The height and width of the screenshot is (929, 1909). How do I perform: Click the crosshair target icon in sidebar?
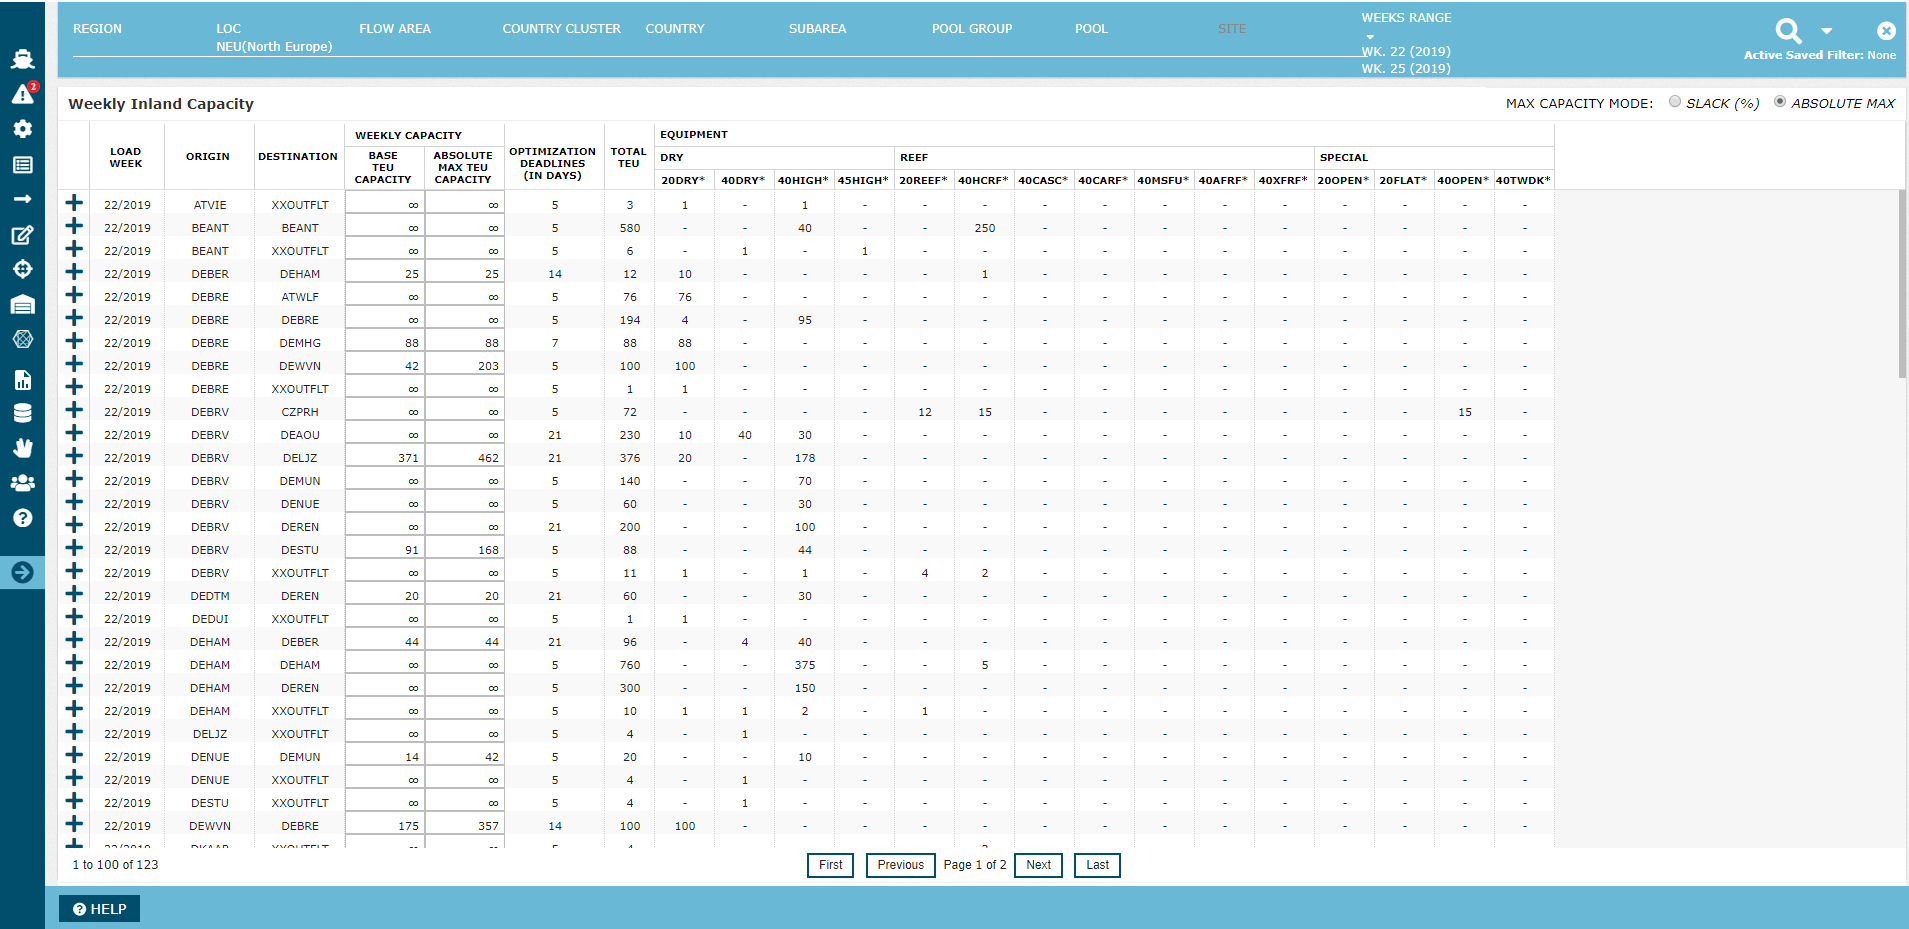pos(22,269)
